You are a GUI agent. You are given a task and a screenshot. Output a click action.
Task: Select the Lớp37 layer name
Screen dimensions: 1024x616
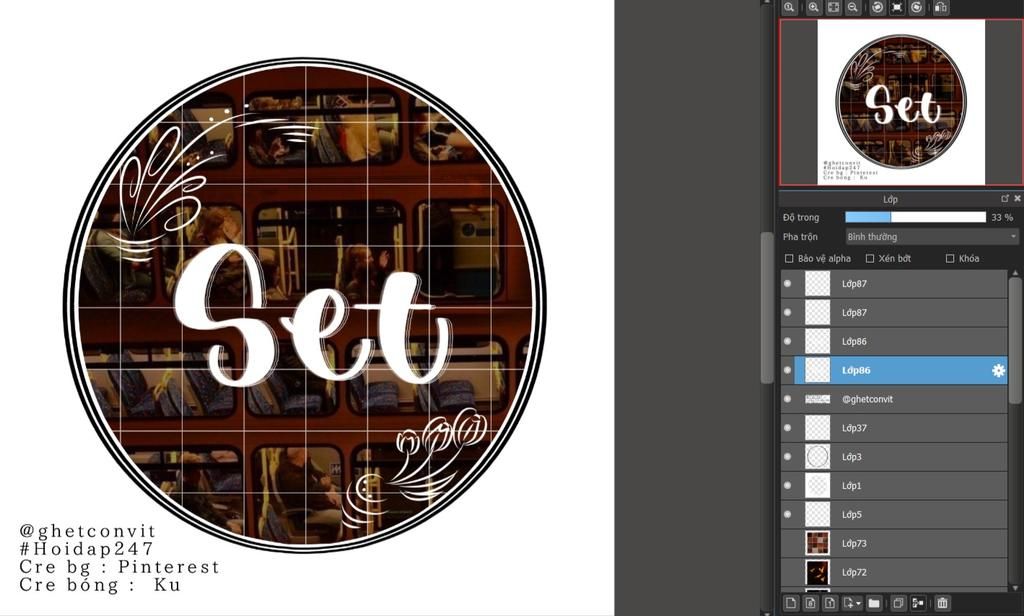point(854,428)
